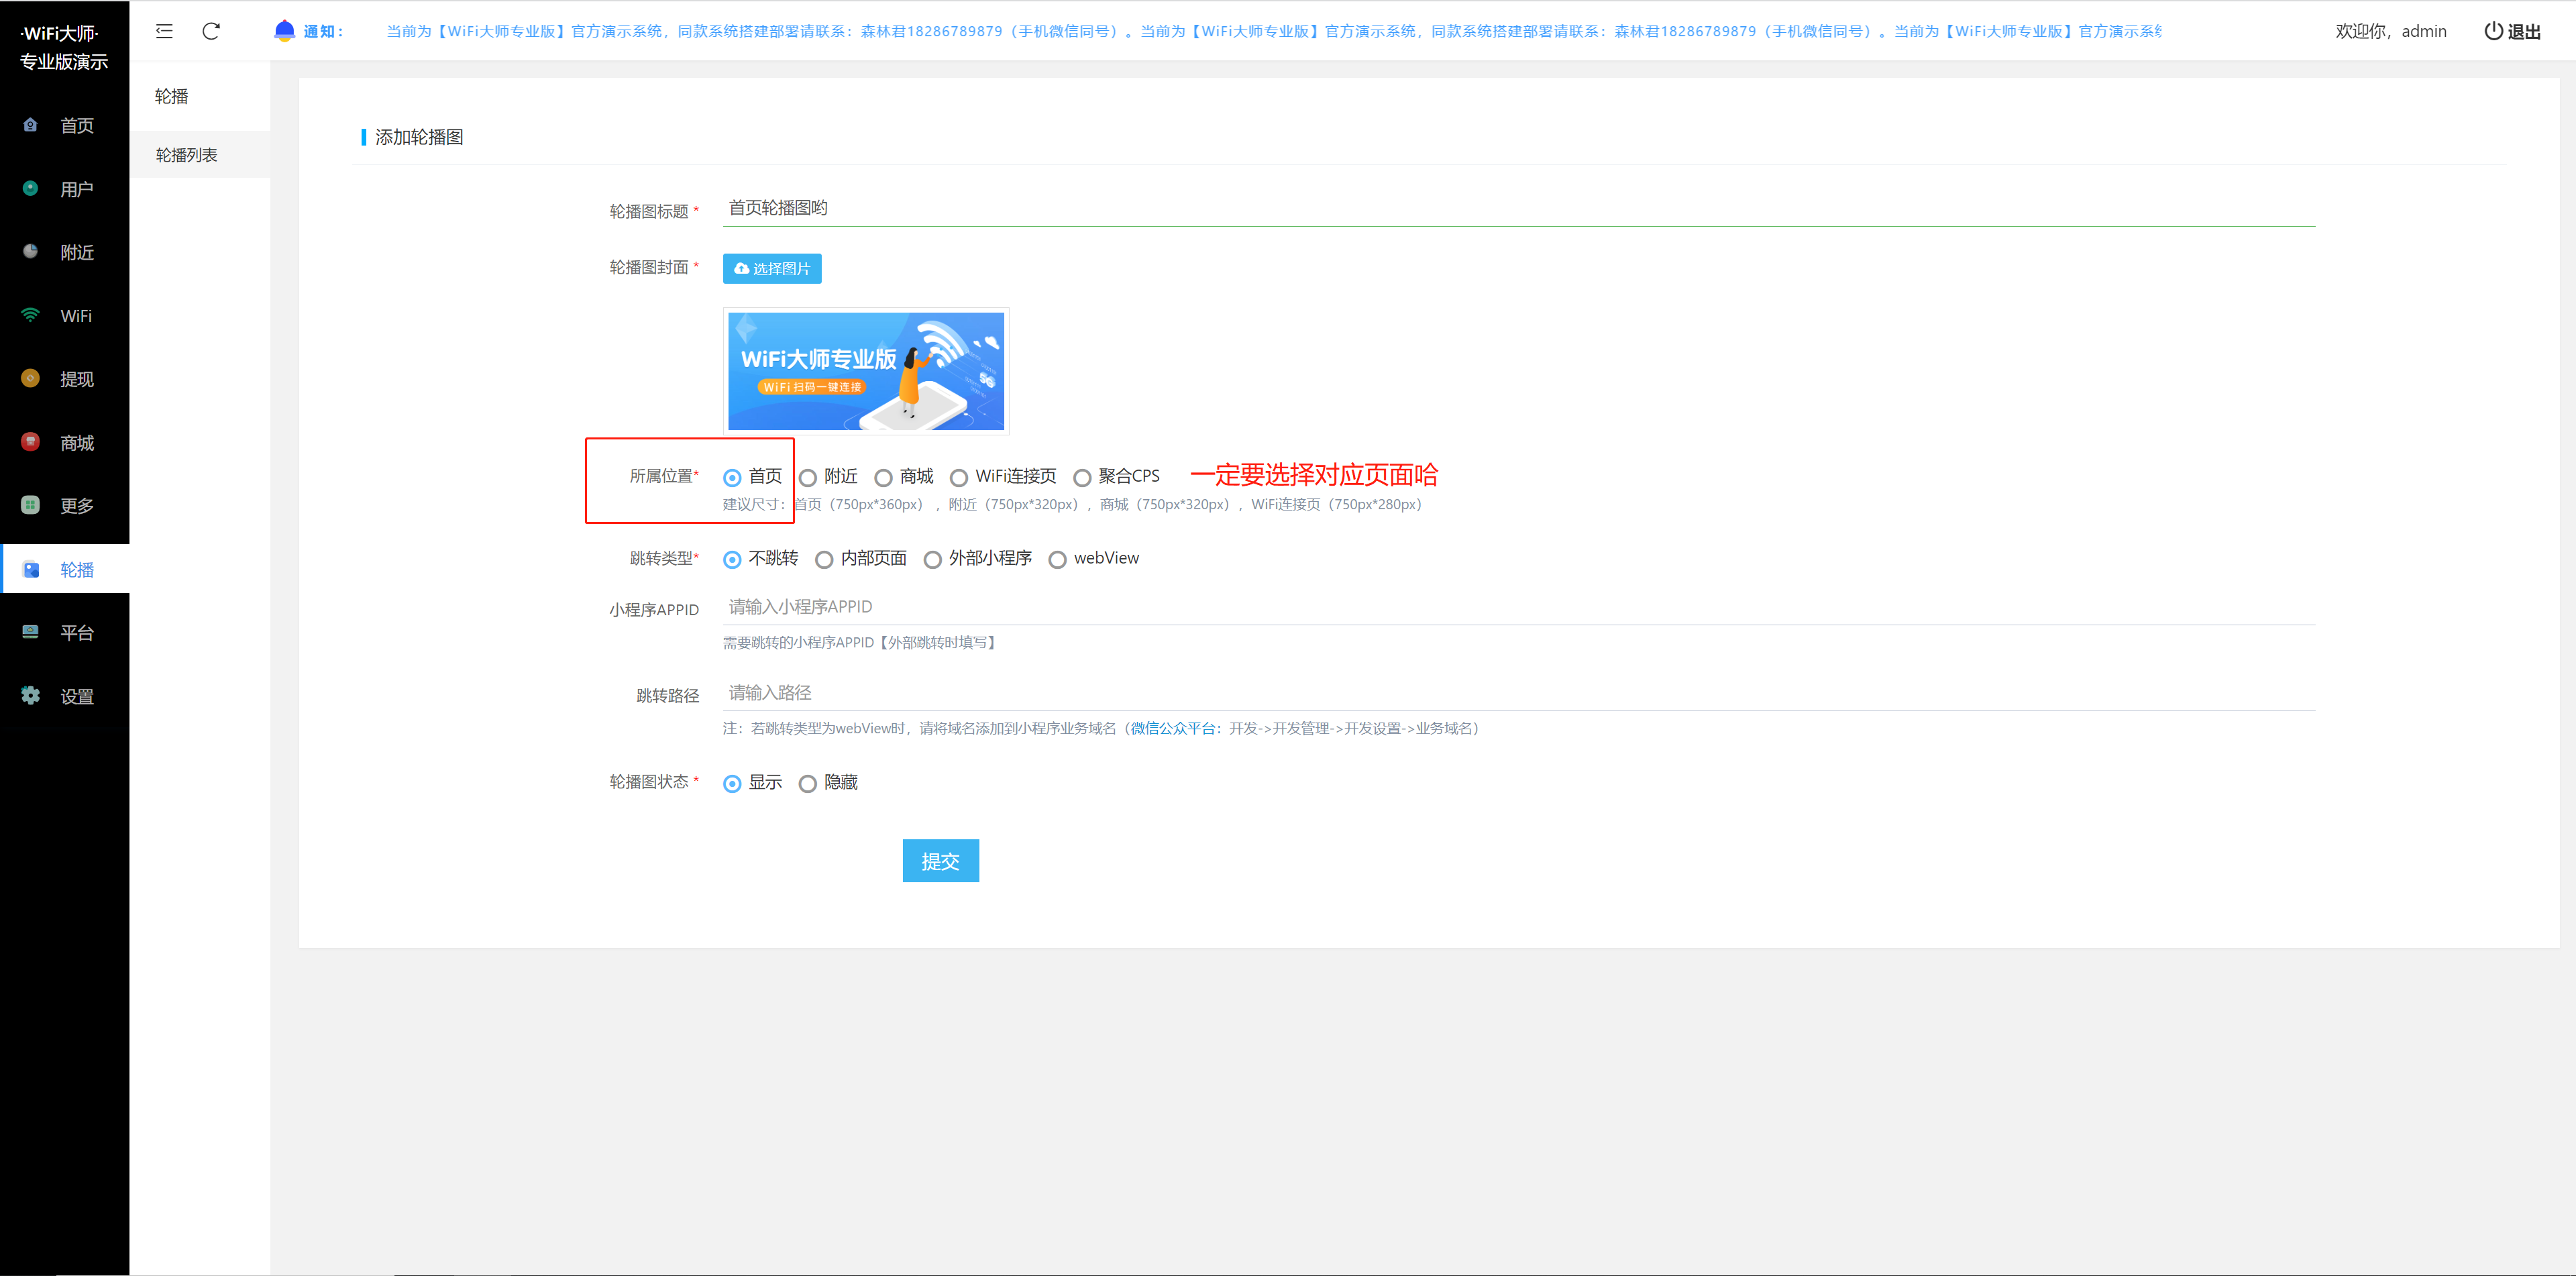Submit the form with 提交
The height and width of the screenshot is (1276, 2576).
click(x=940, y=861)
